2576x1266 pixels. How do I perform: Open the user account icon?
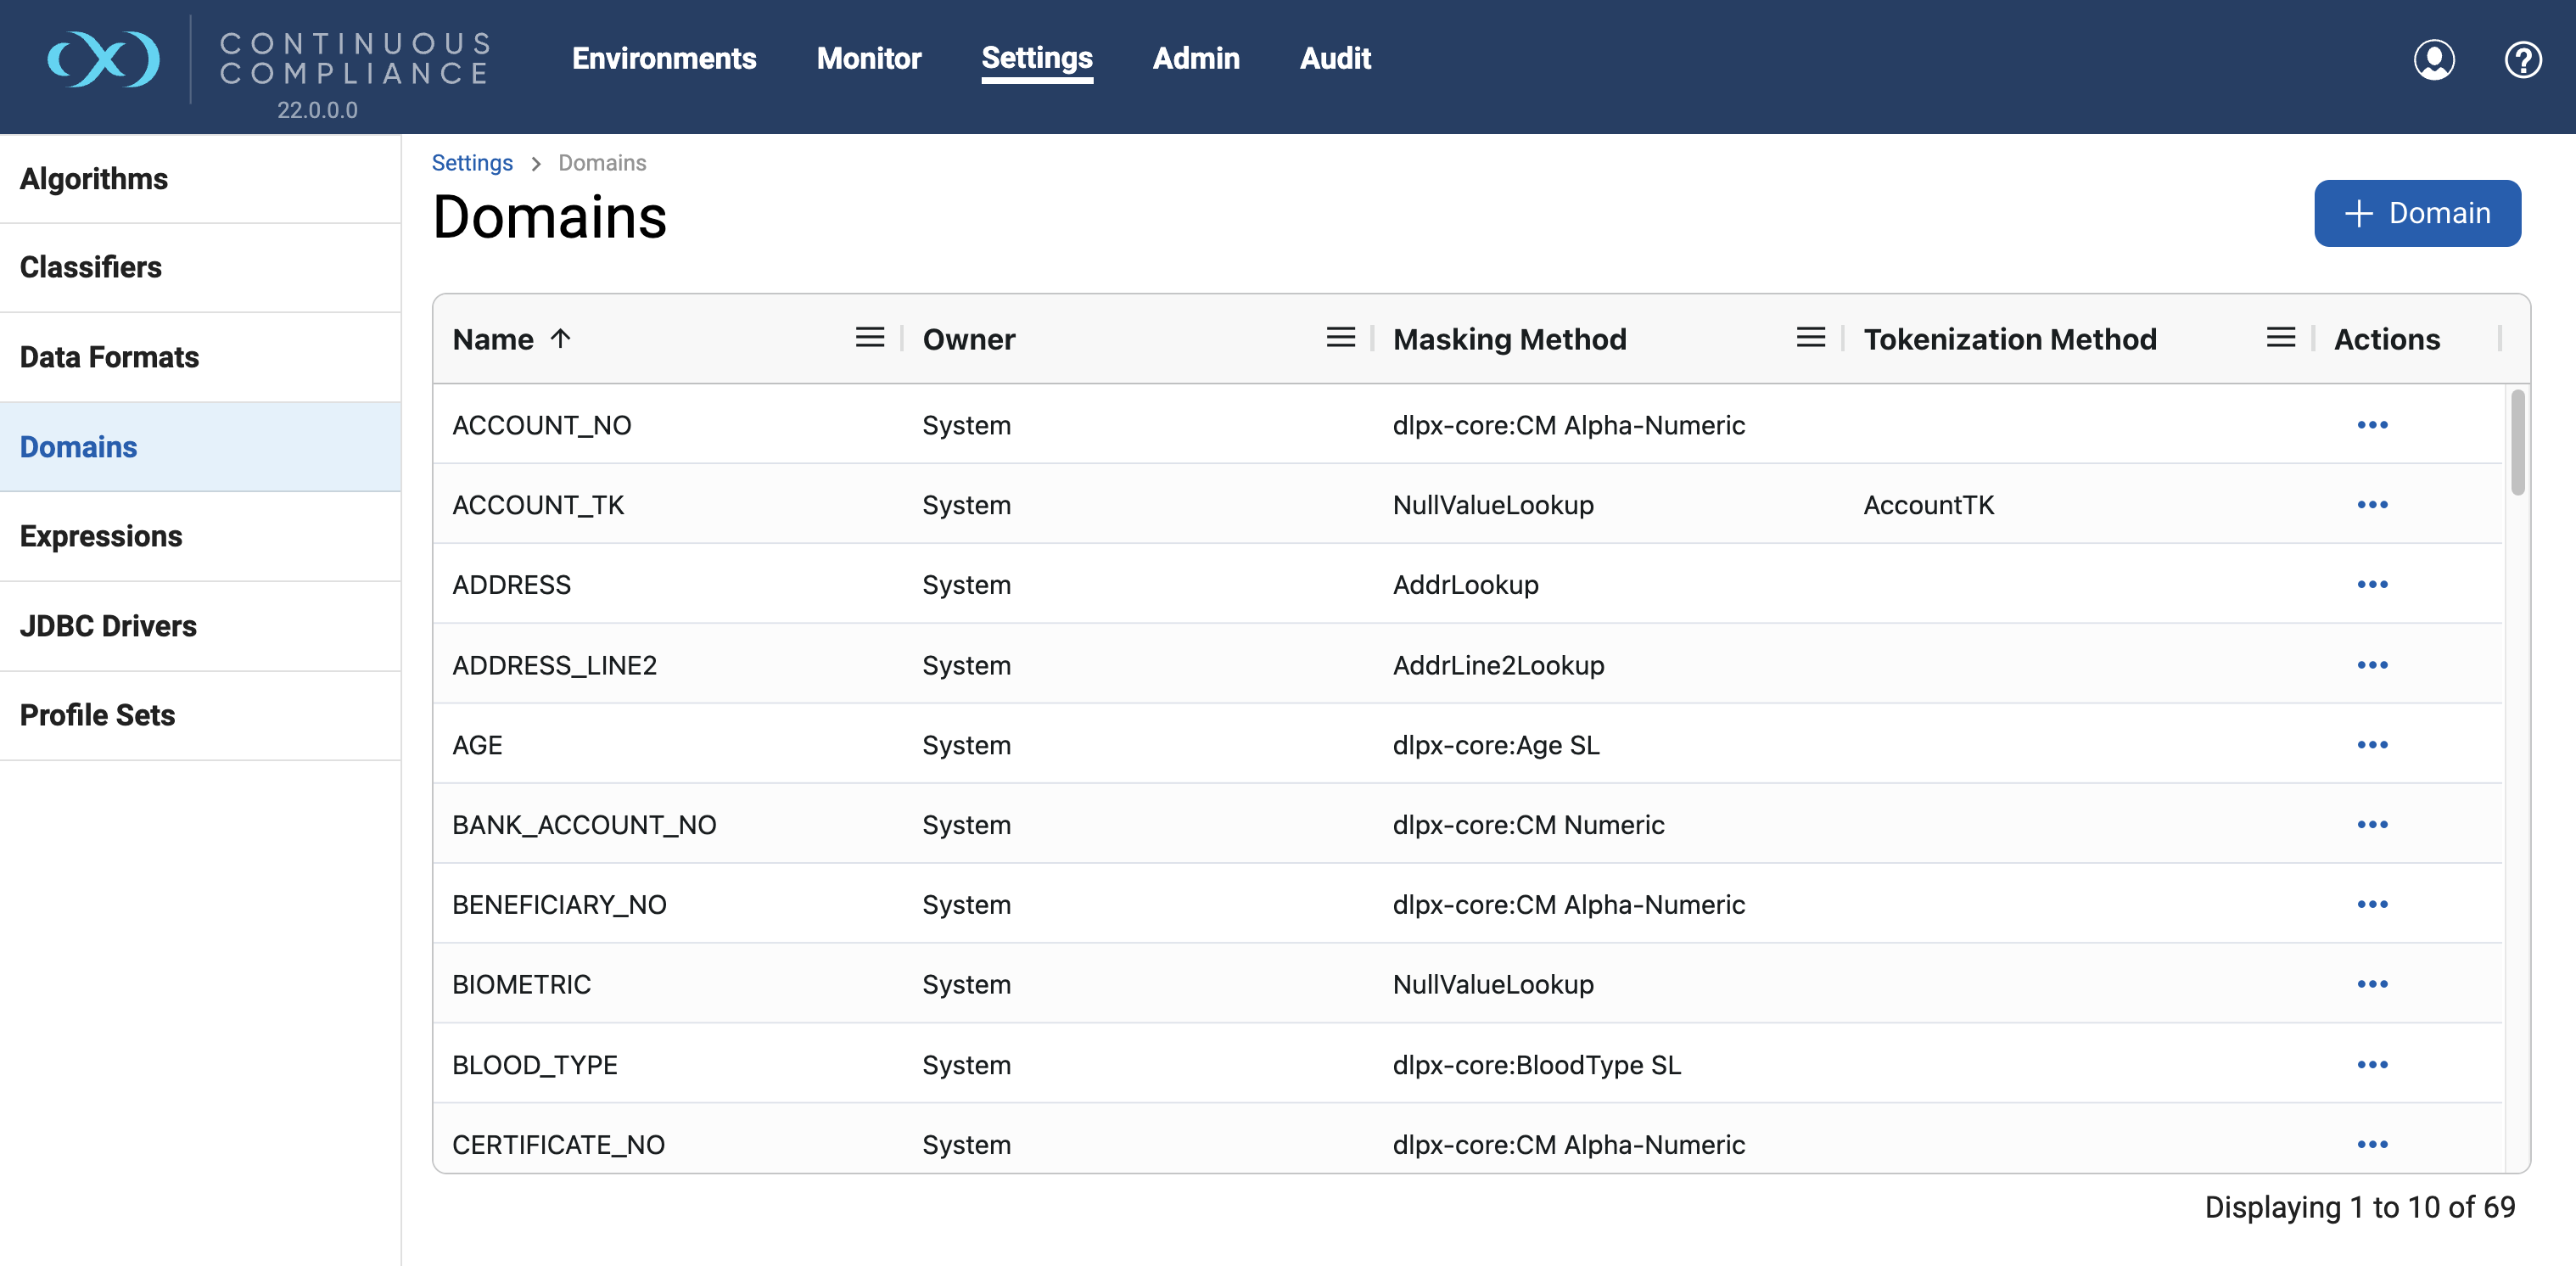pos(2434,60)
